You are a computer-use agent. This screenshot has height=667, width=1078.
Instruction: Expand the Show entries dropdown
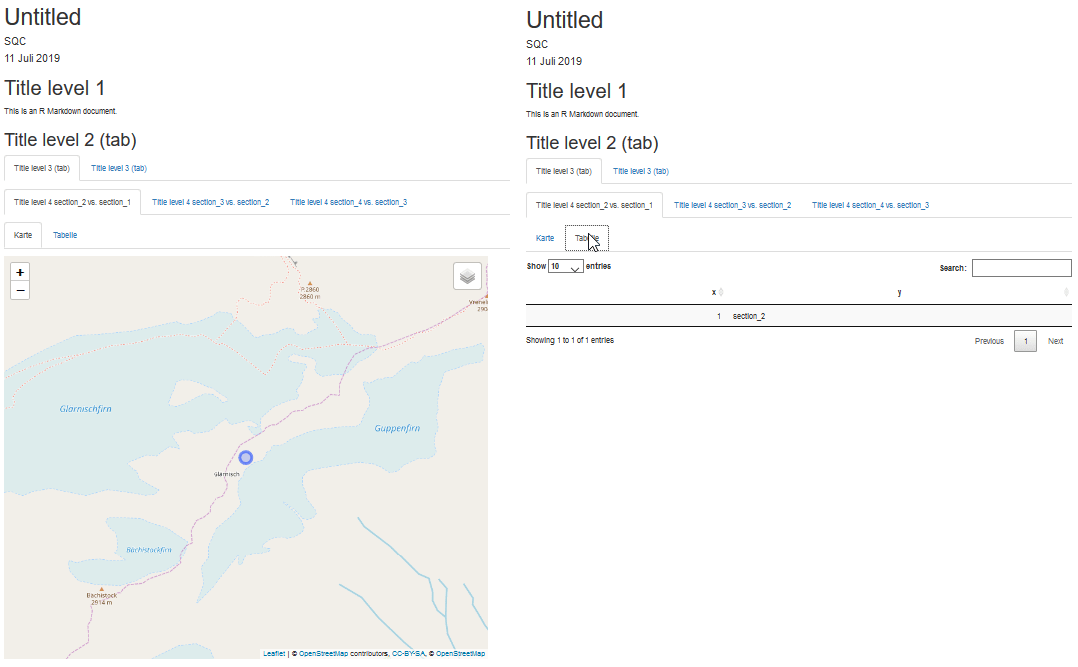click(x=566, y=266)
